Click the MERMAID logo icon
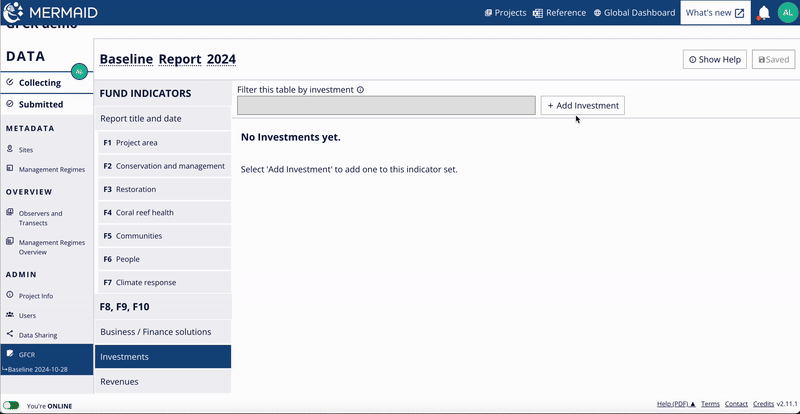The image size is (800, 414). (13, 12)
